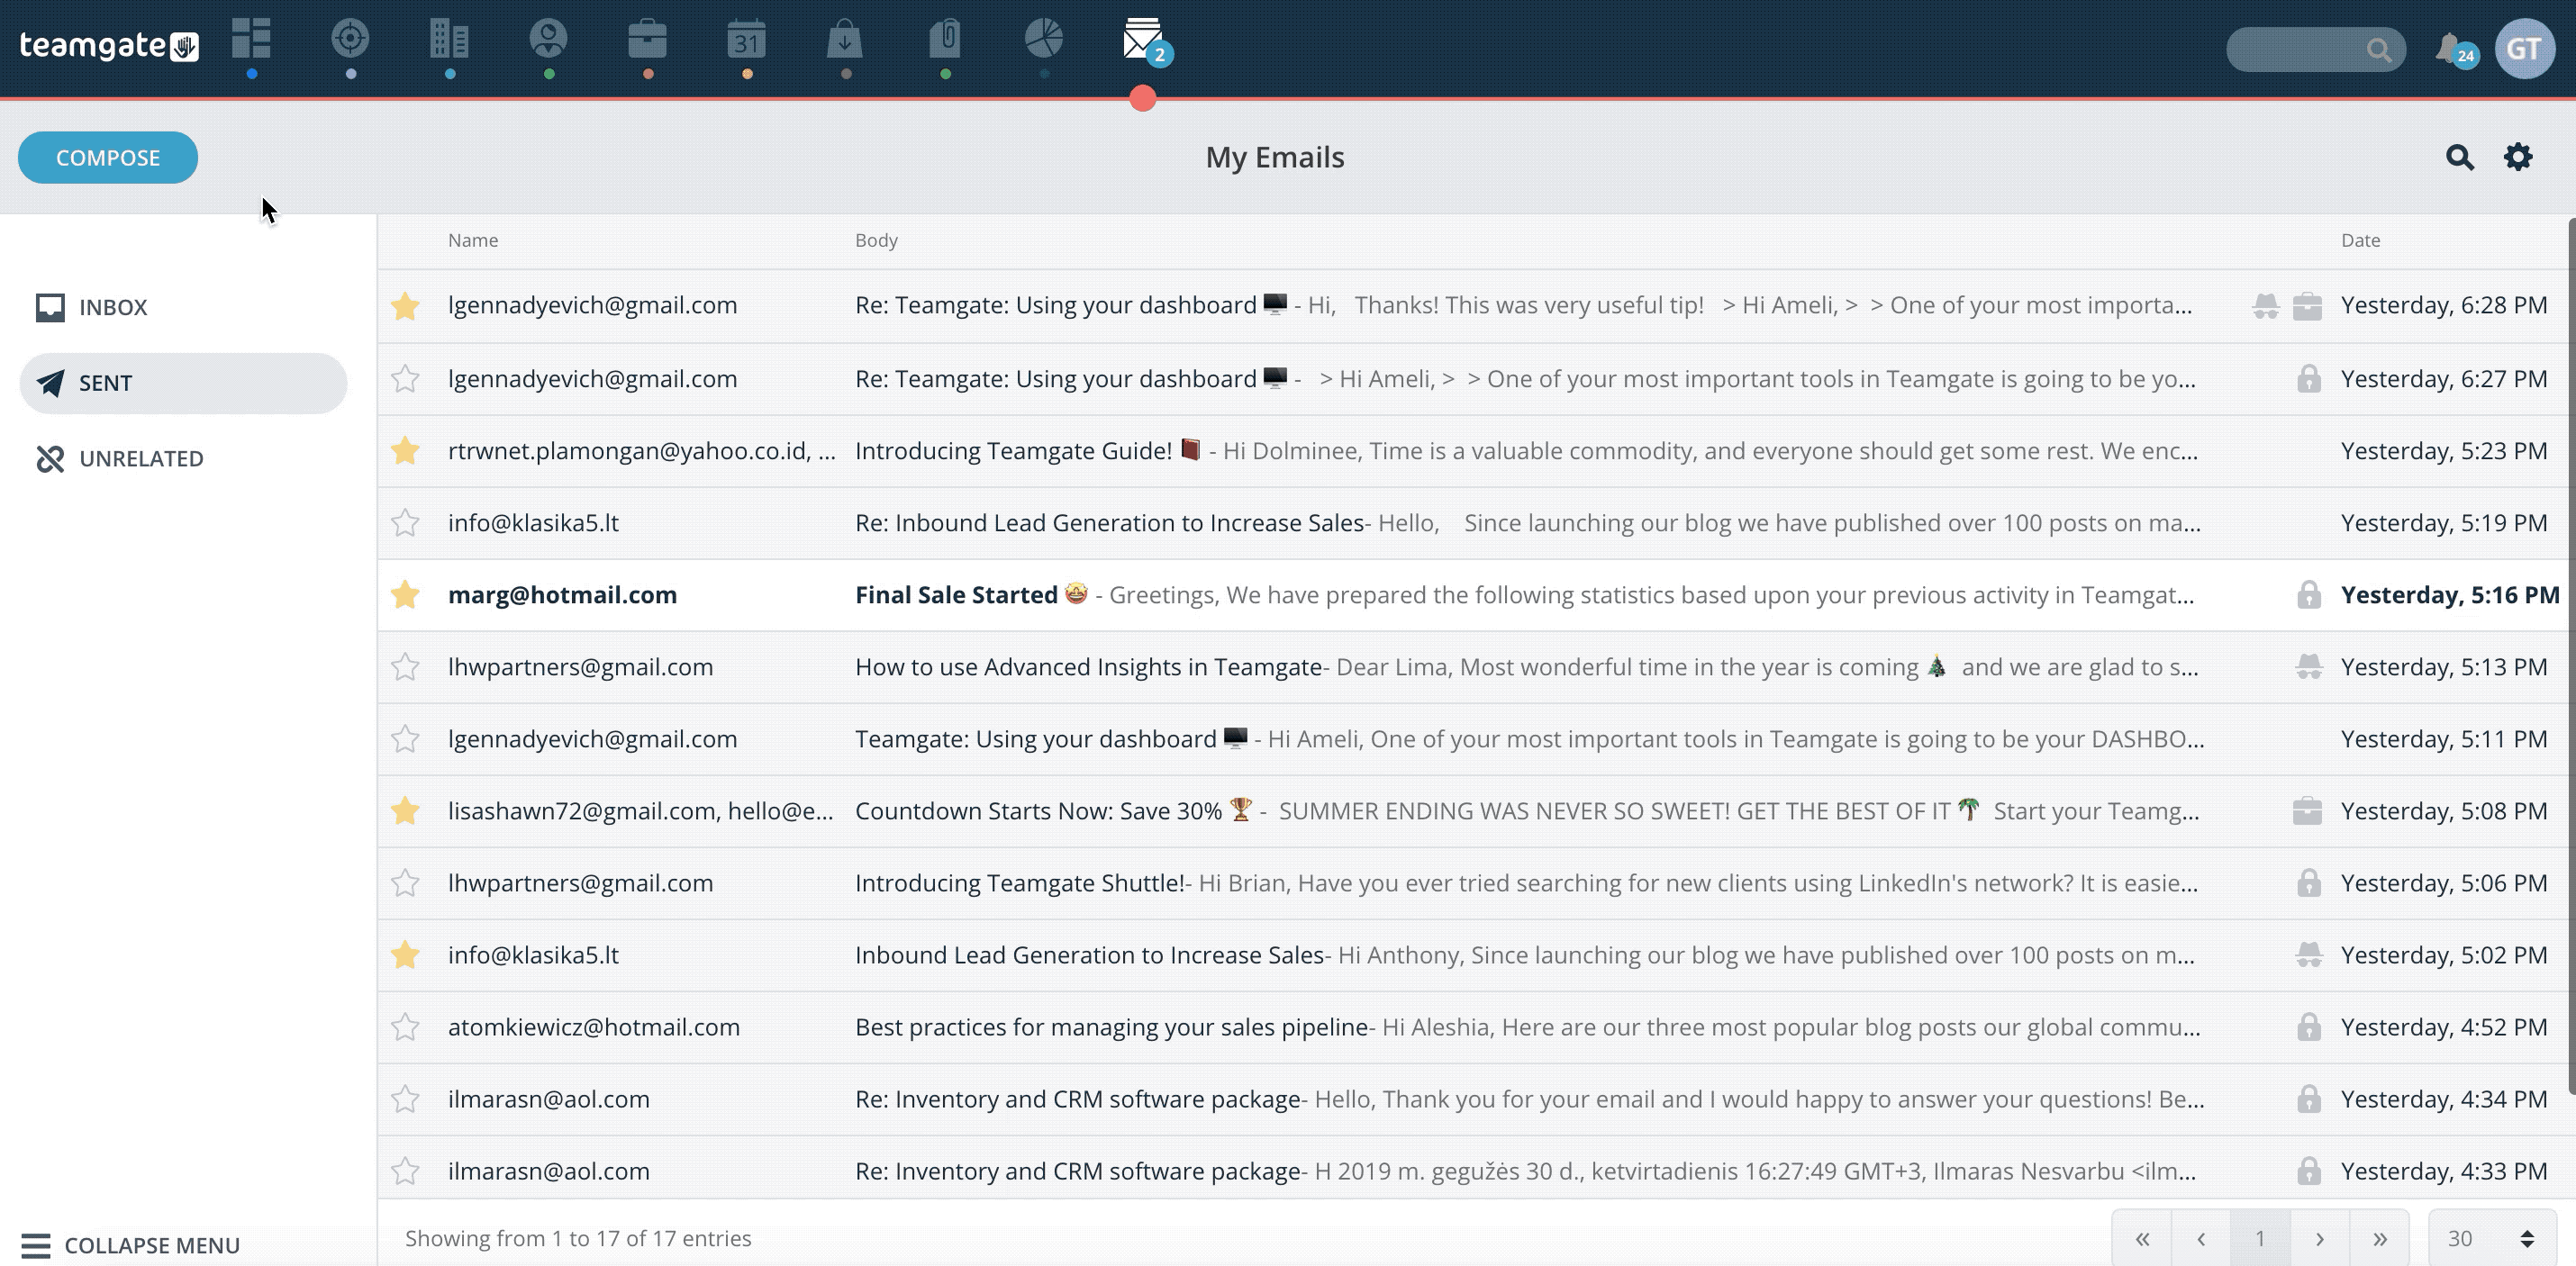Click the lock icon on Final Sale Started email
This screenshot has width=2576, height=1266.
click(x=2308, y=595)
